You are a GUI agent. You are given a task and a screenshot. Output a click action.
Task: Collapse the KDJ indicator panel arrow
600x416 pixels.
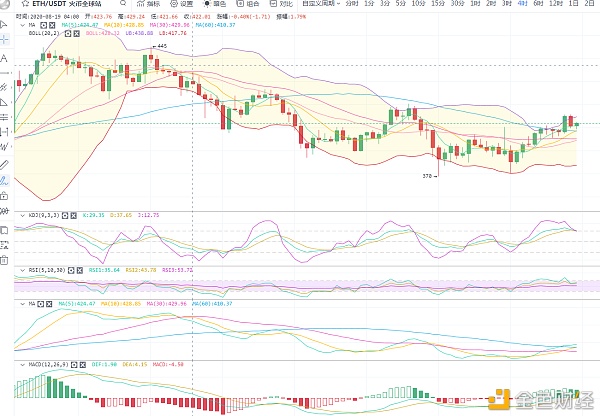[23, 214]
